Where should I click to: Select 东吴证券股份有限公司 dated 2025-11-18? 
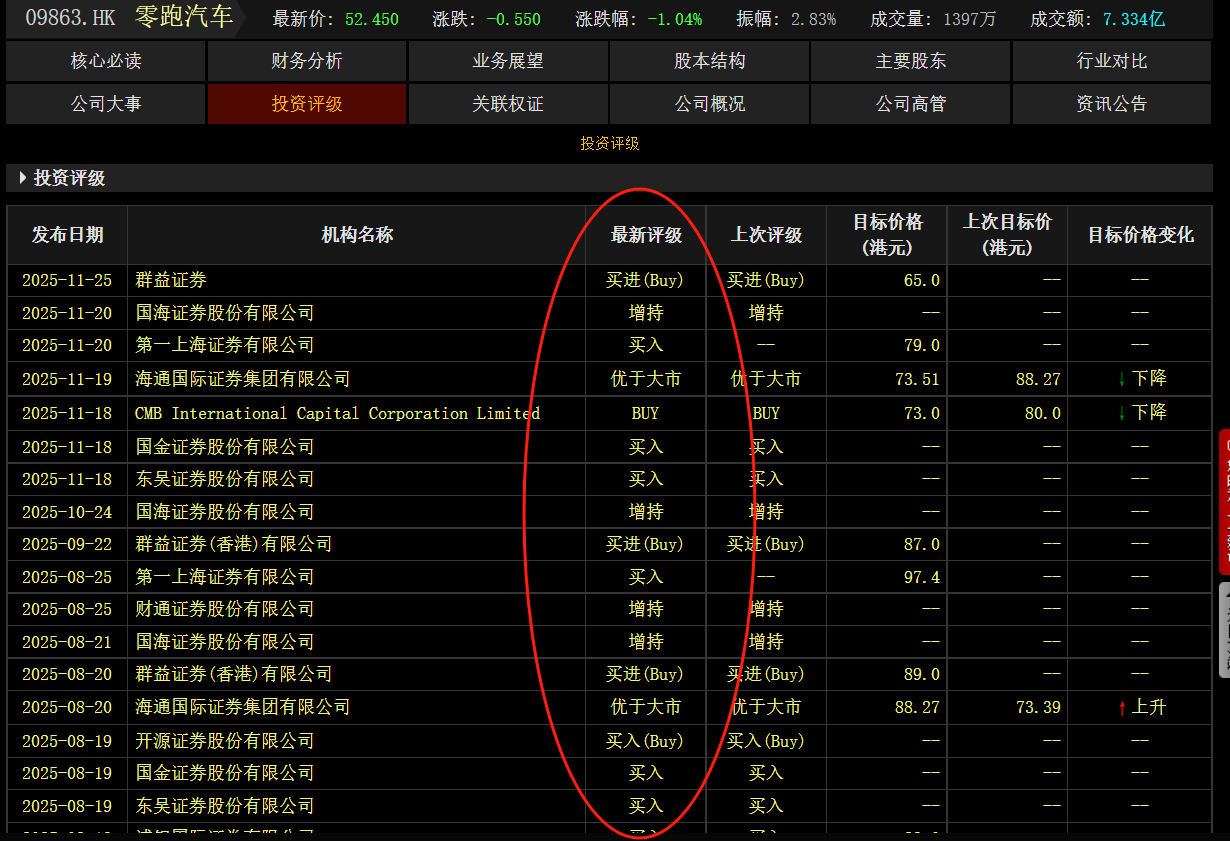tap(610, 479)
